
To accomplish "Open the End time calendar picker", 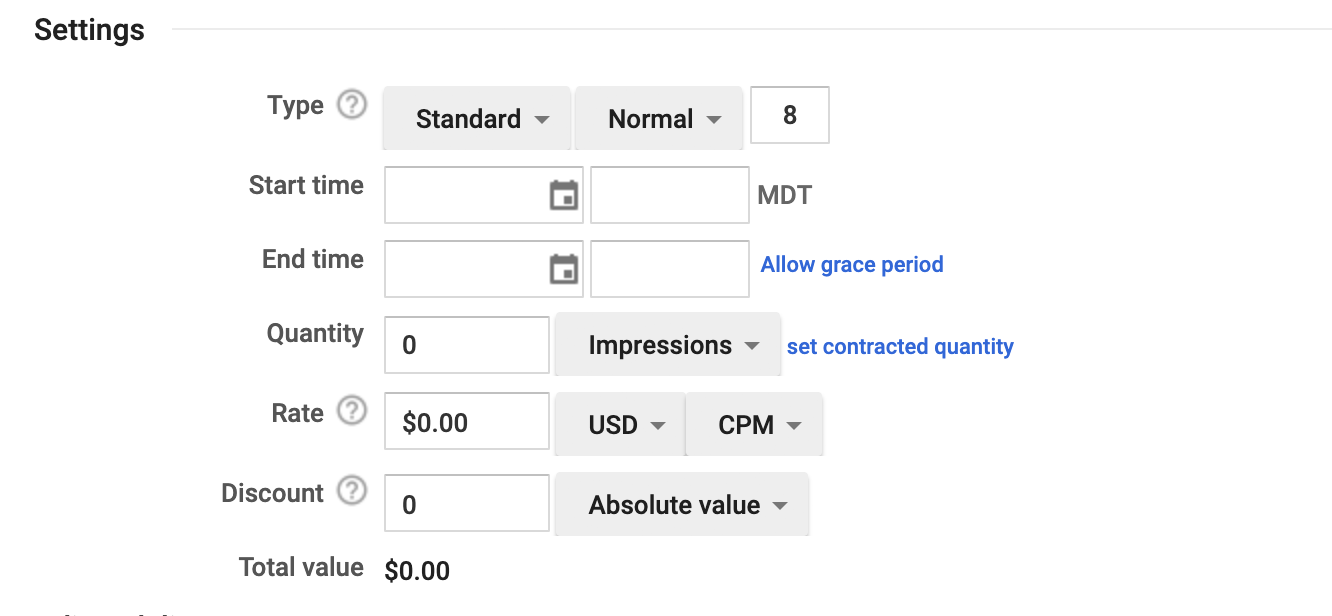I will 565,268.
